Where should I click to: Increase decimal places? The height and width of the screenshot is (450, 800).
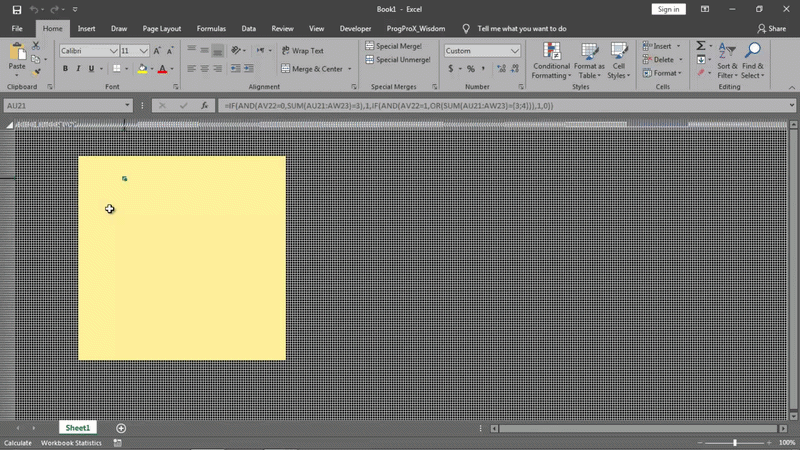(x=502, y=68)
